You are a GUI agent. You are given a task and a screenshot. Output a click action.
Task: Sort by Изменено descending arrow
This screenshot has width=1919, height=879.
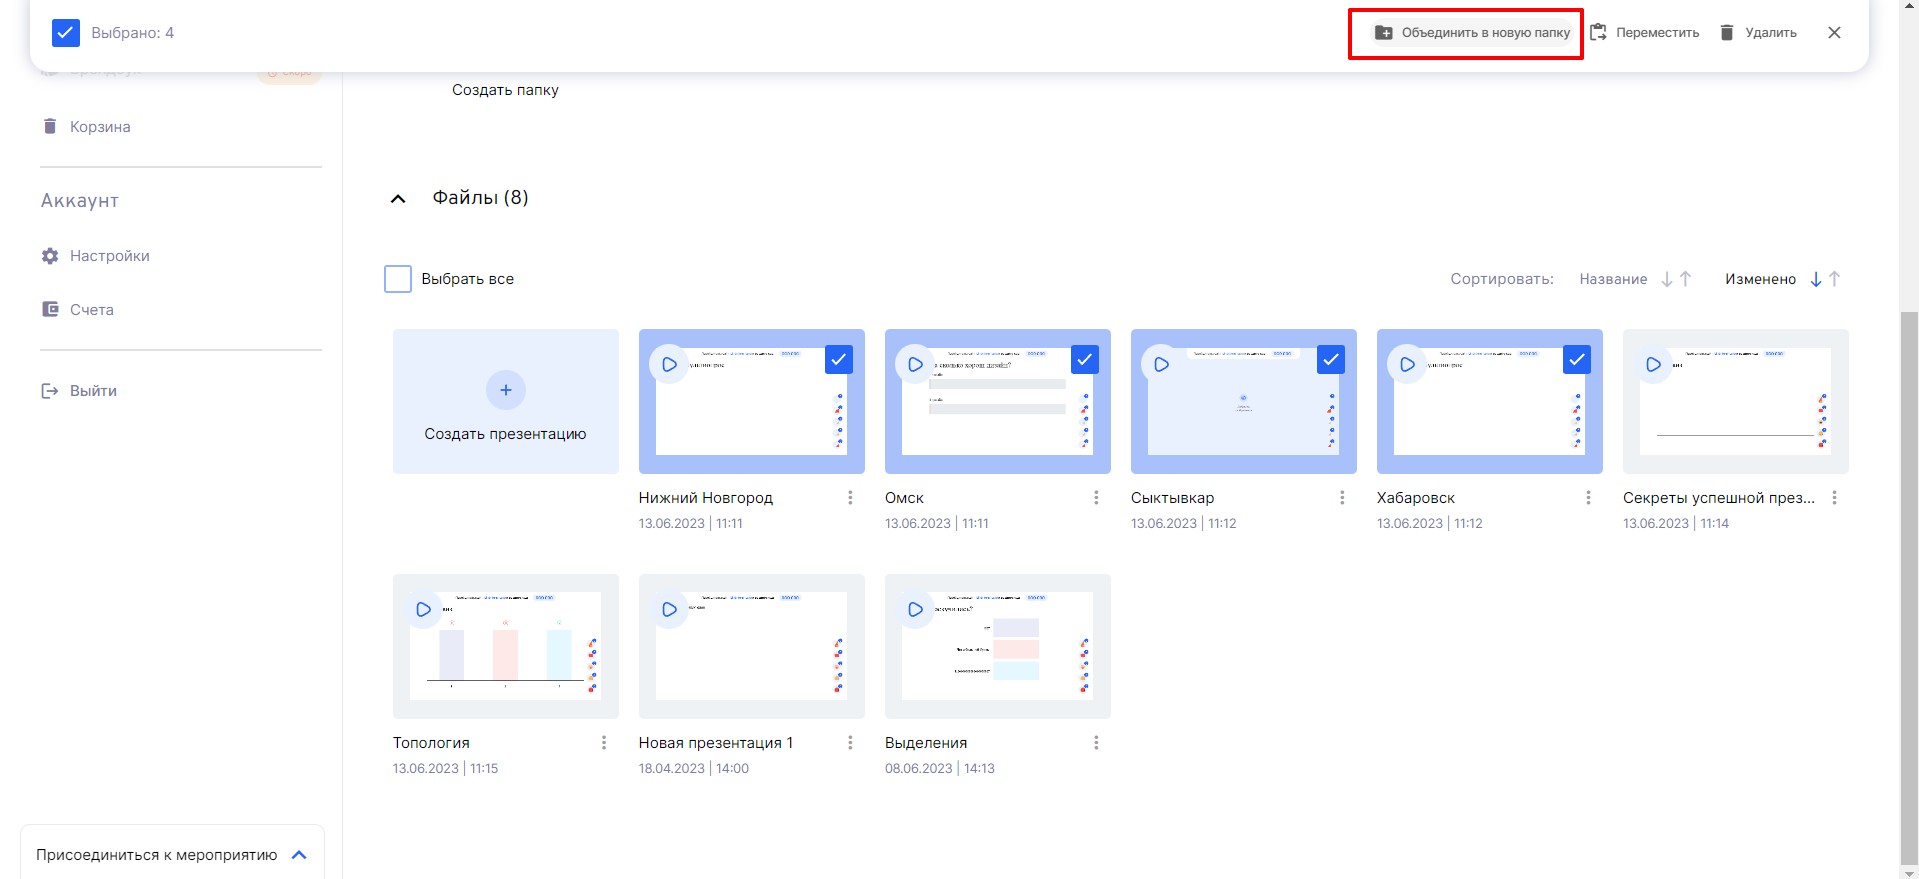click(x=1816, y=280)
